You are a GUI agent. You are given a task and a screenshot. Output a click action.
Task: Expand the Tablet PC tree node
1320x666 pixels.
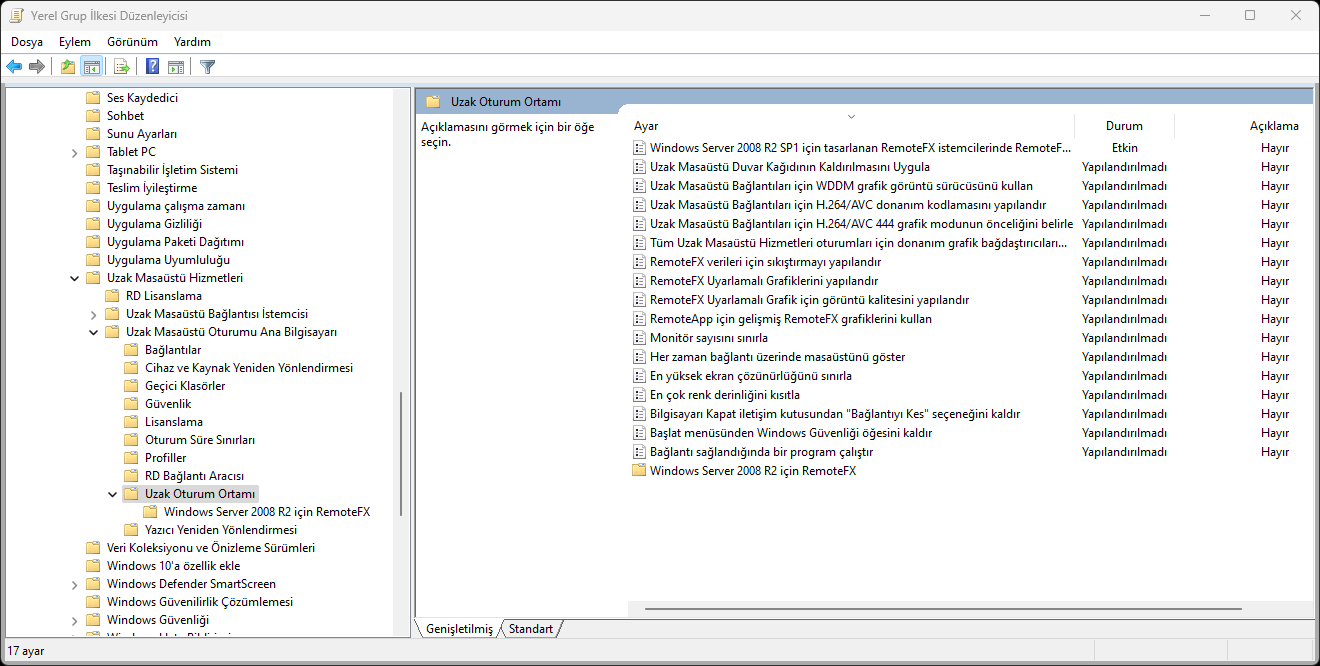pyautogui.click(x=75, y=152)
